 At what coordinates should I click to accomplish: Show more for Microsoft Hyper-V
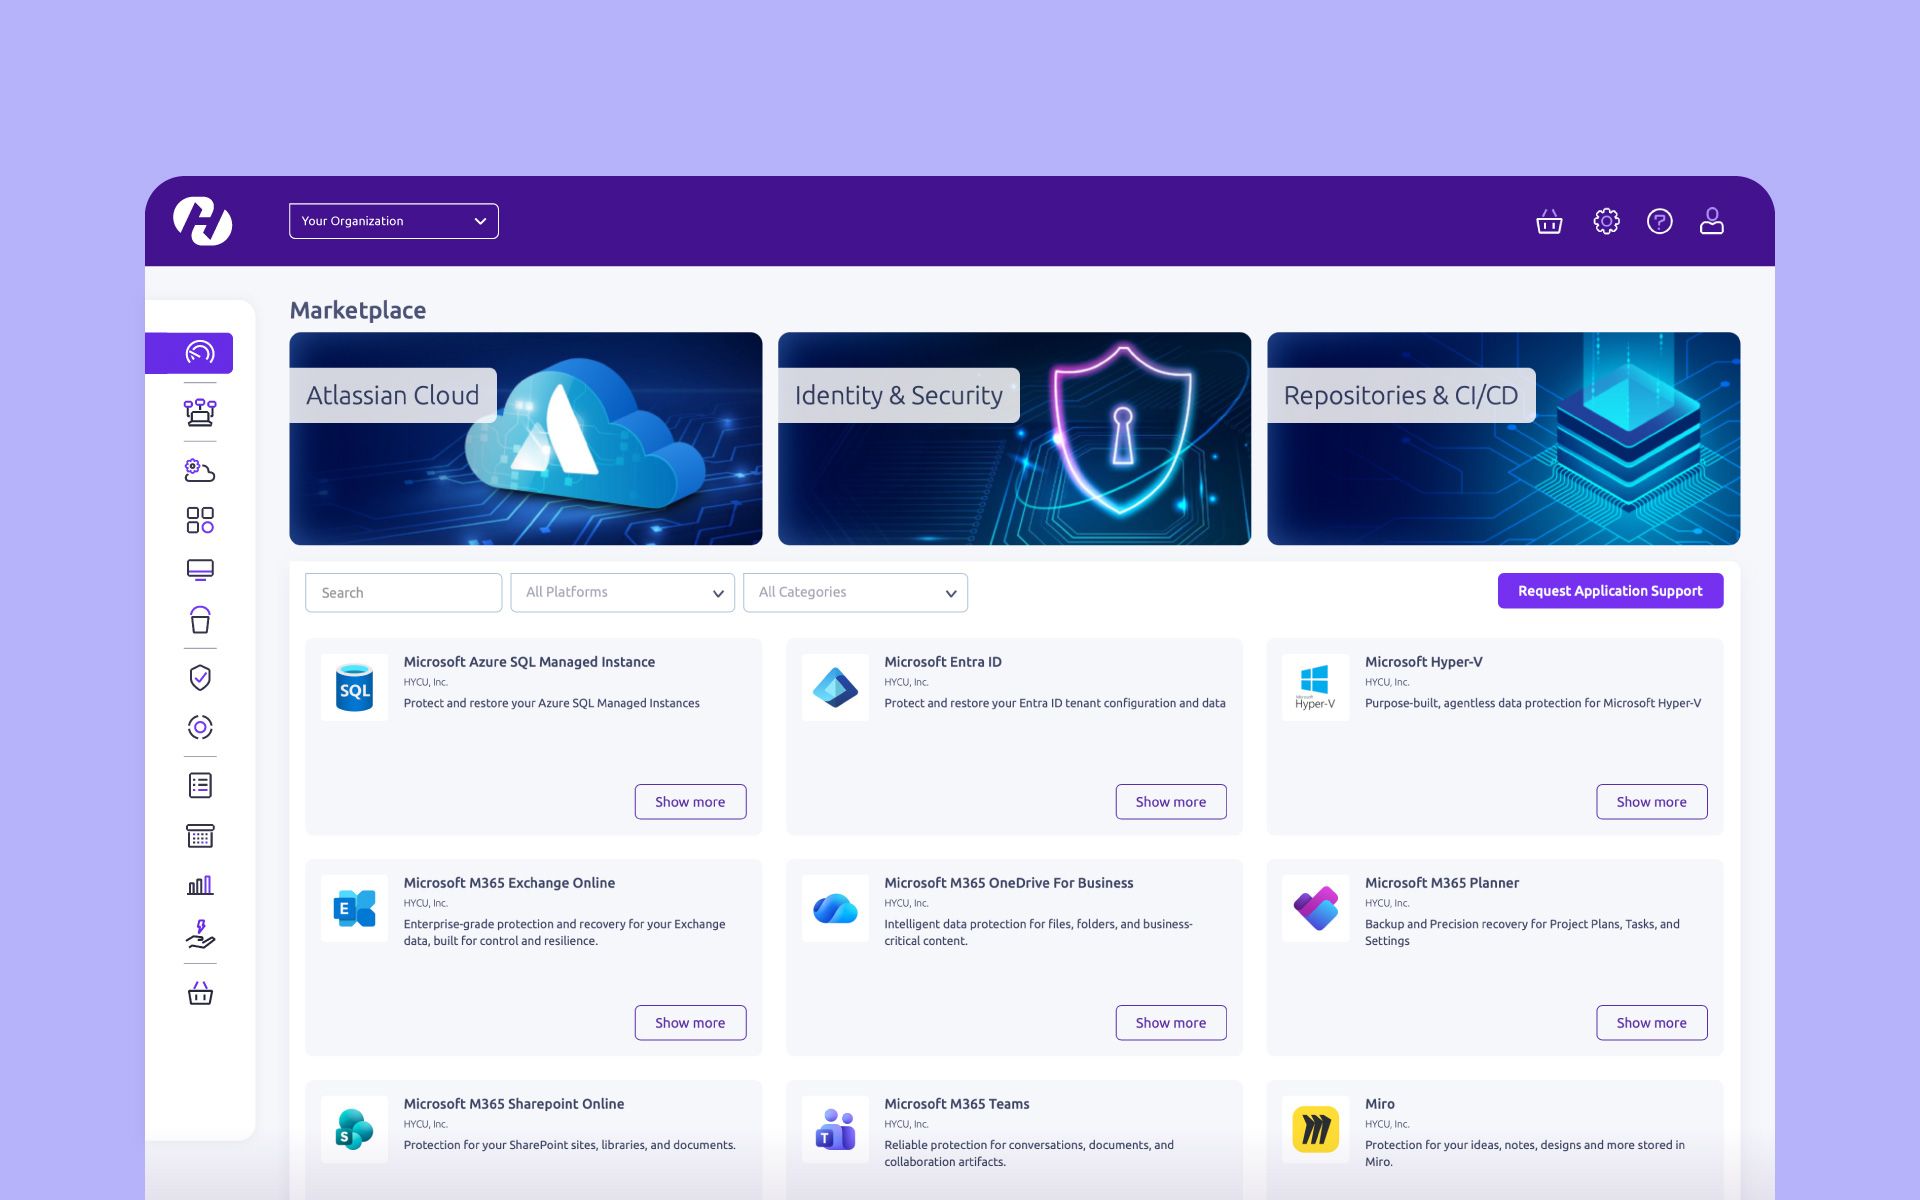[x=1652, y=802]
